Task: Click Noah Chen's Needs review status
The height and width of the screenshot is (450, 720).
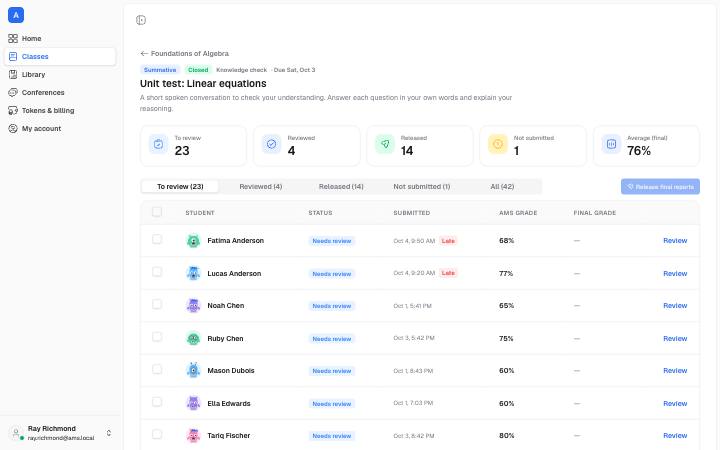Action: 332,306
